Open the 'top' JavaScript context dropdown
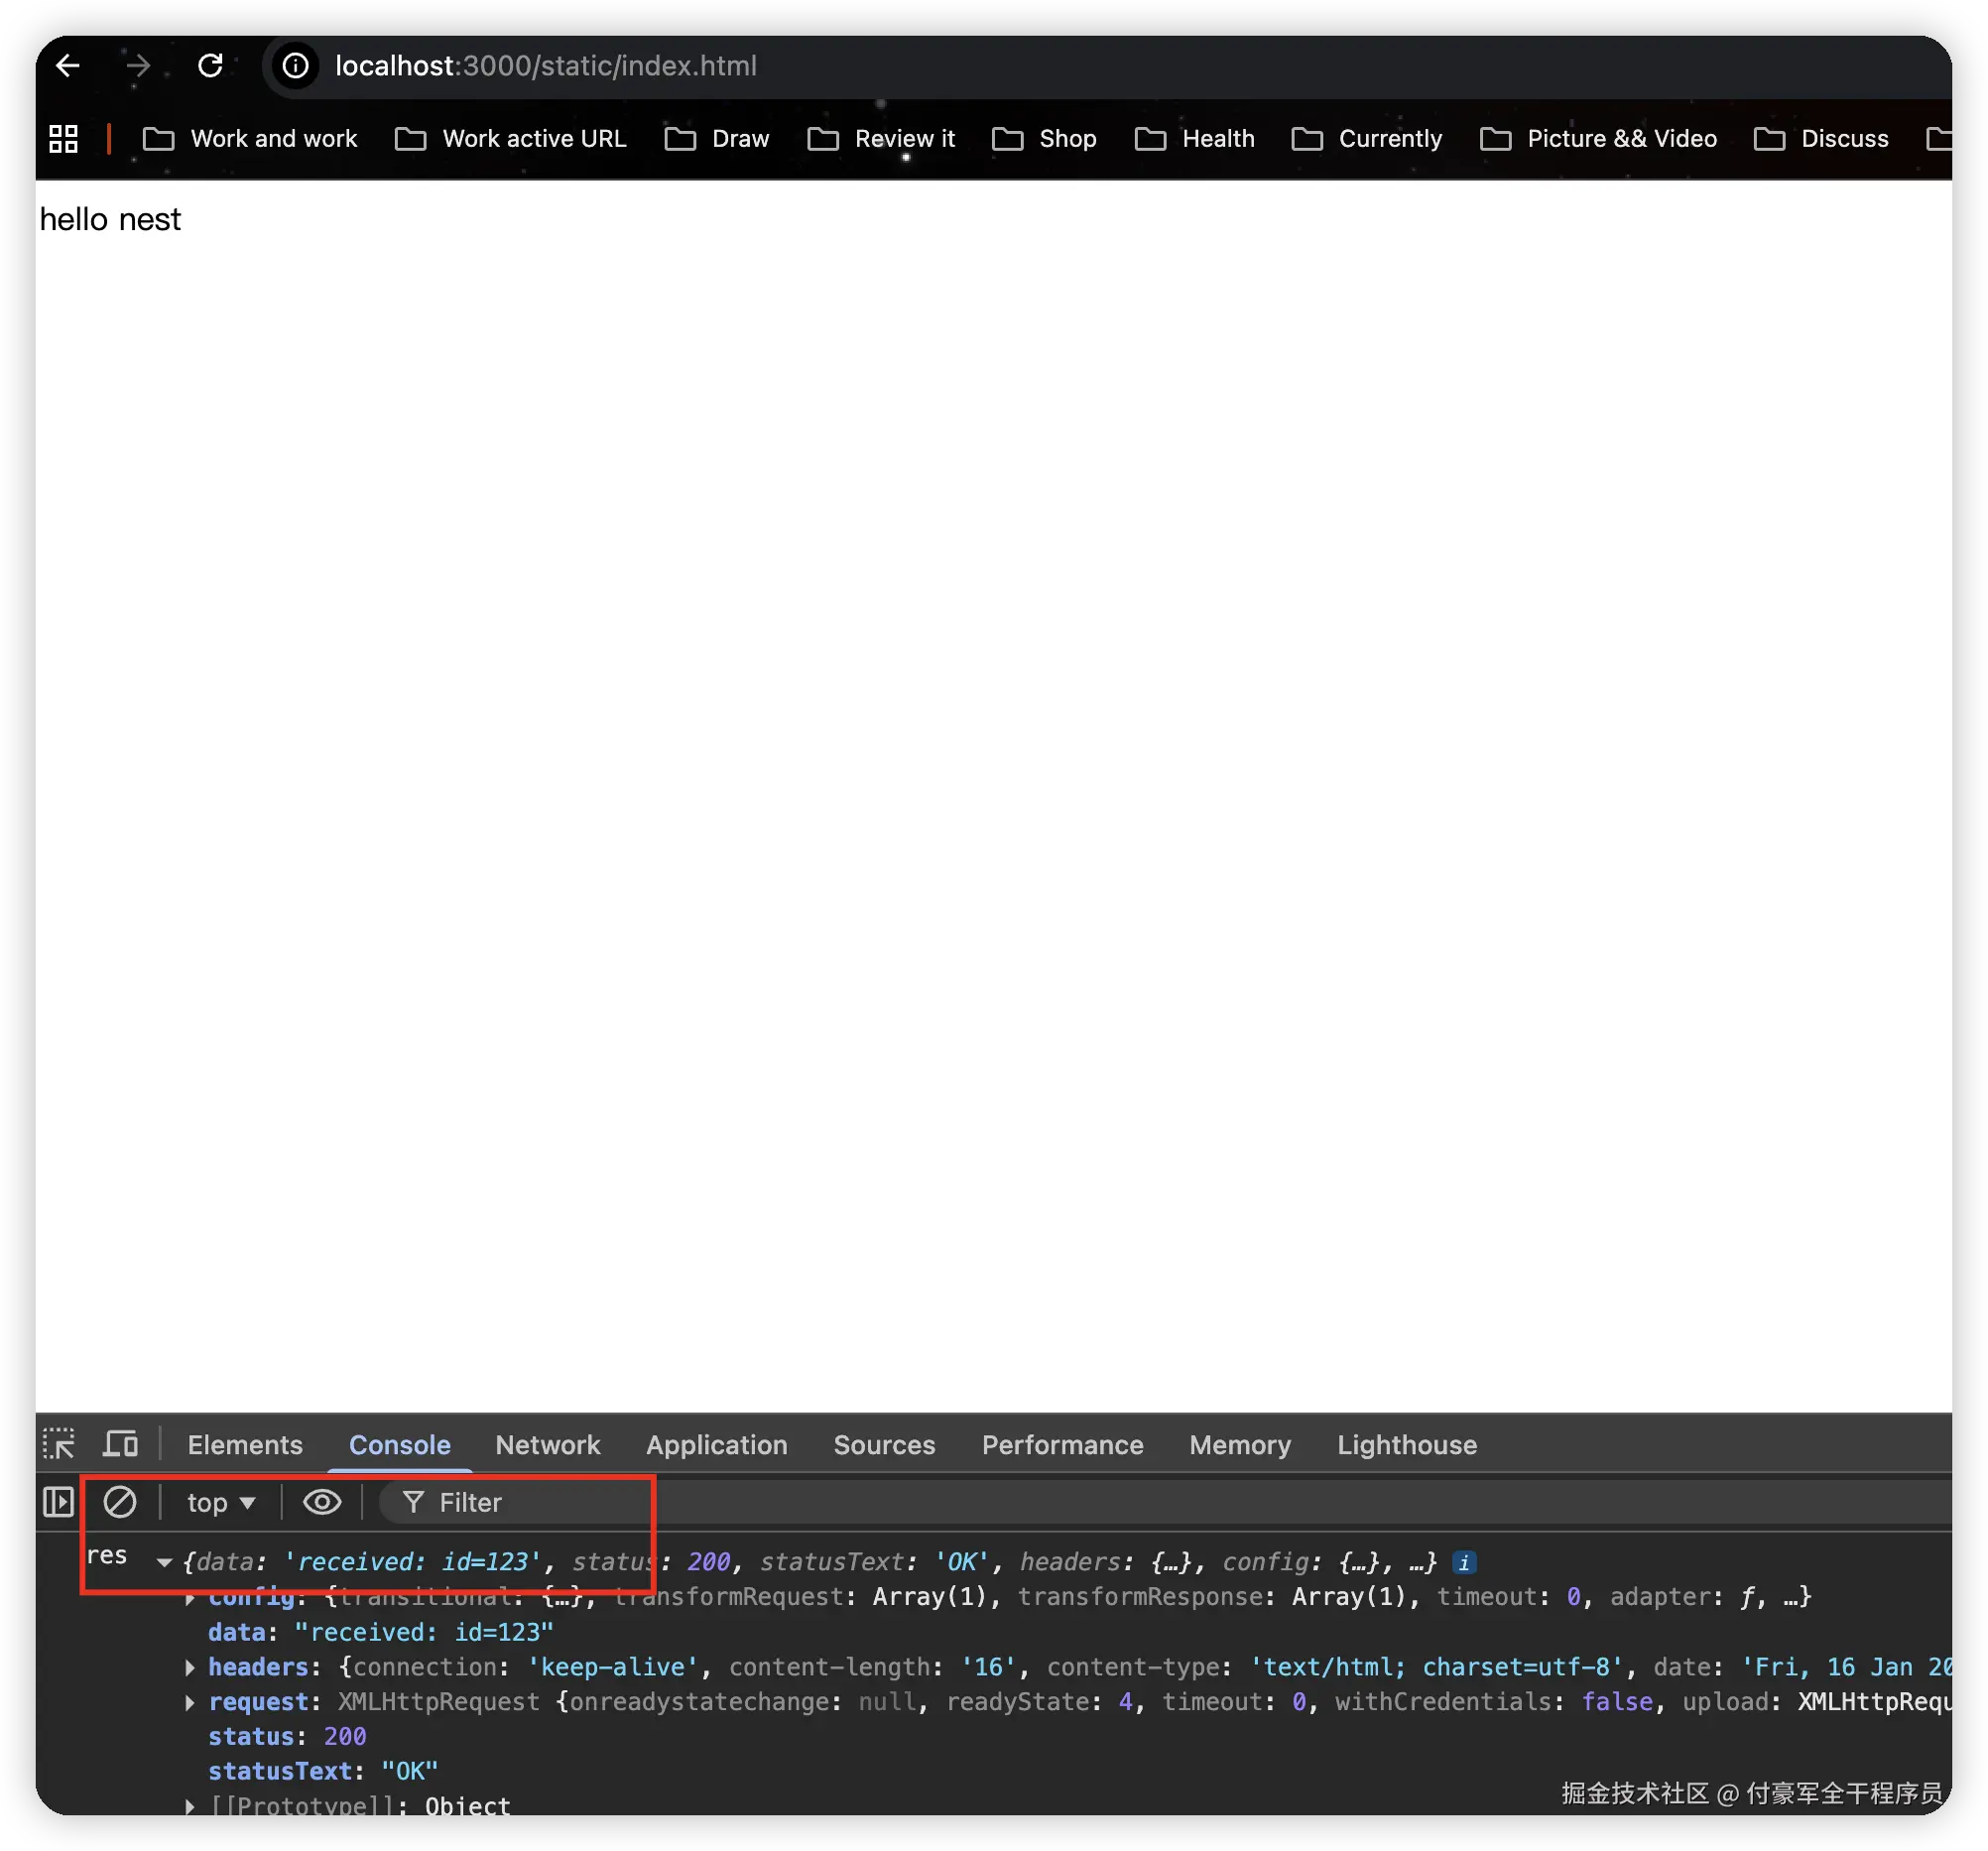The width and height of the screenshot is (1988, 1851). [x=221, y=1502]
